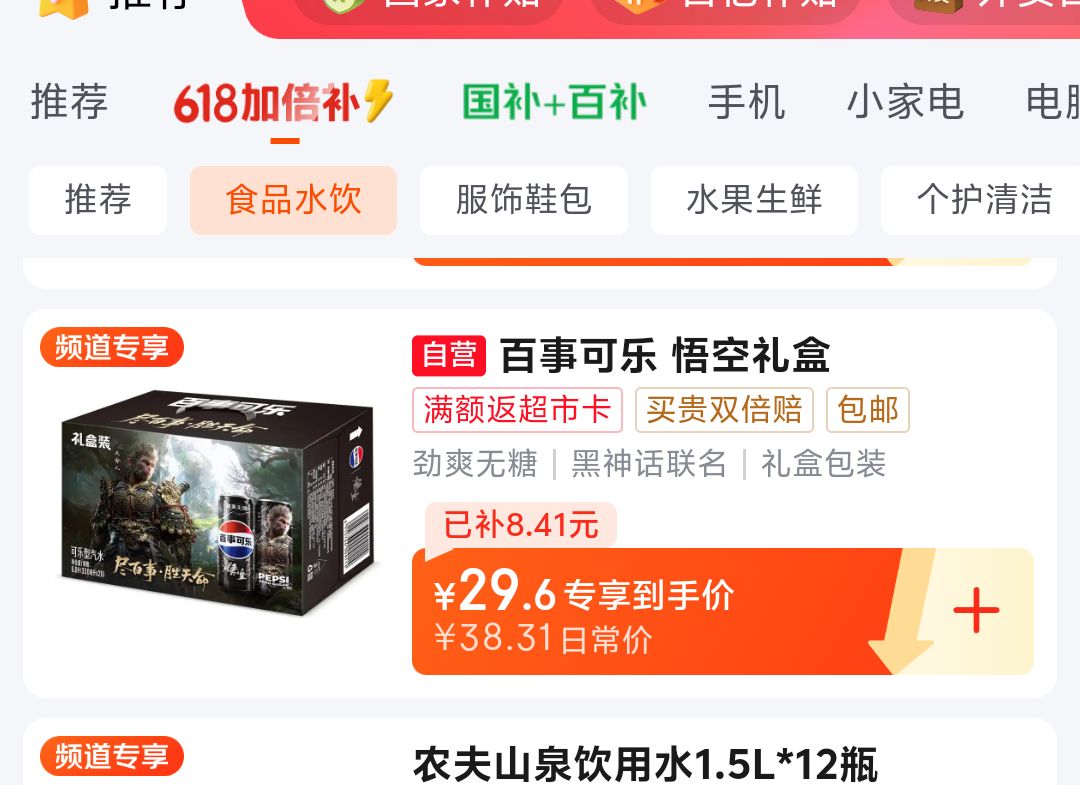Tap the 买贵双倍赔 guarantee tag

click(x=724, y=410)
